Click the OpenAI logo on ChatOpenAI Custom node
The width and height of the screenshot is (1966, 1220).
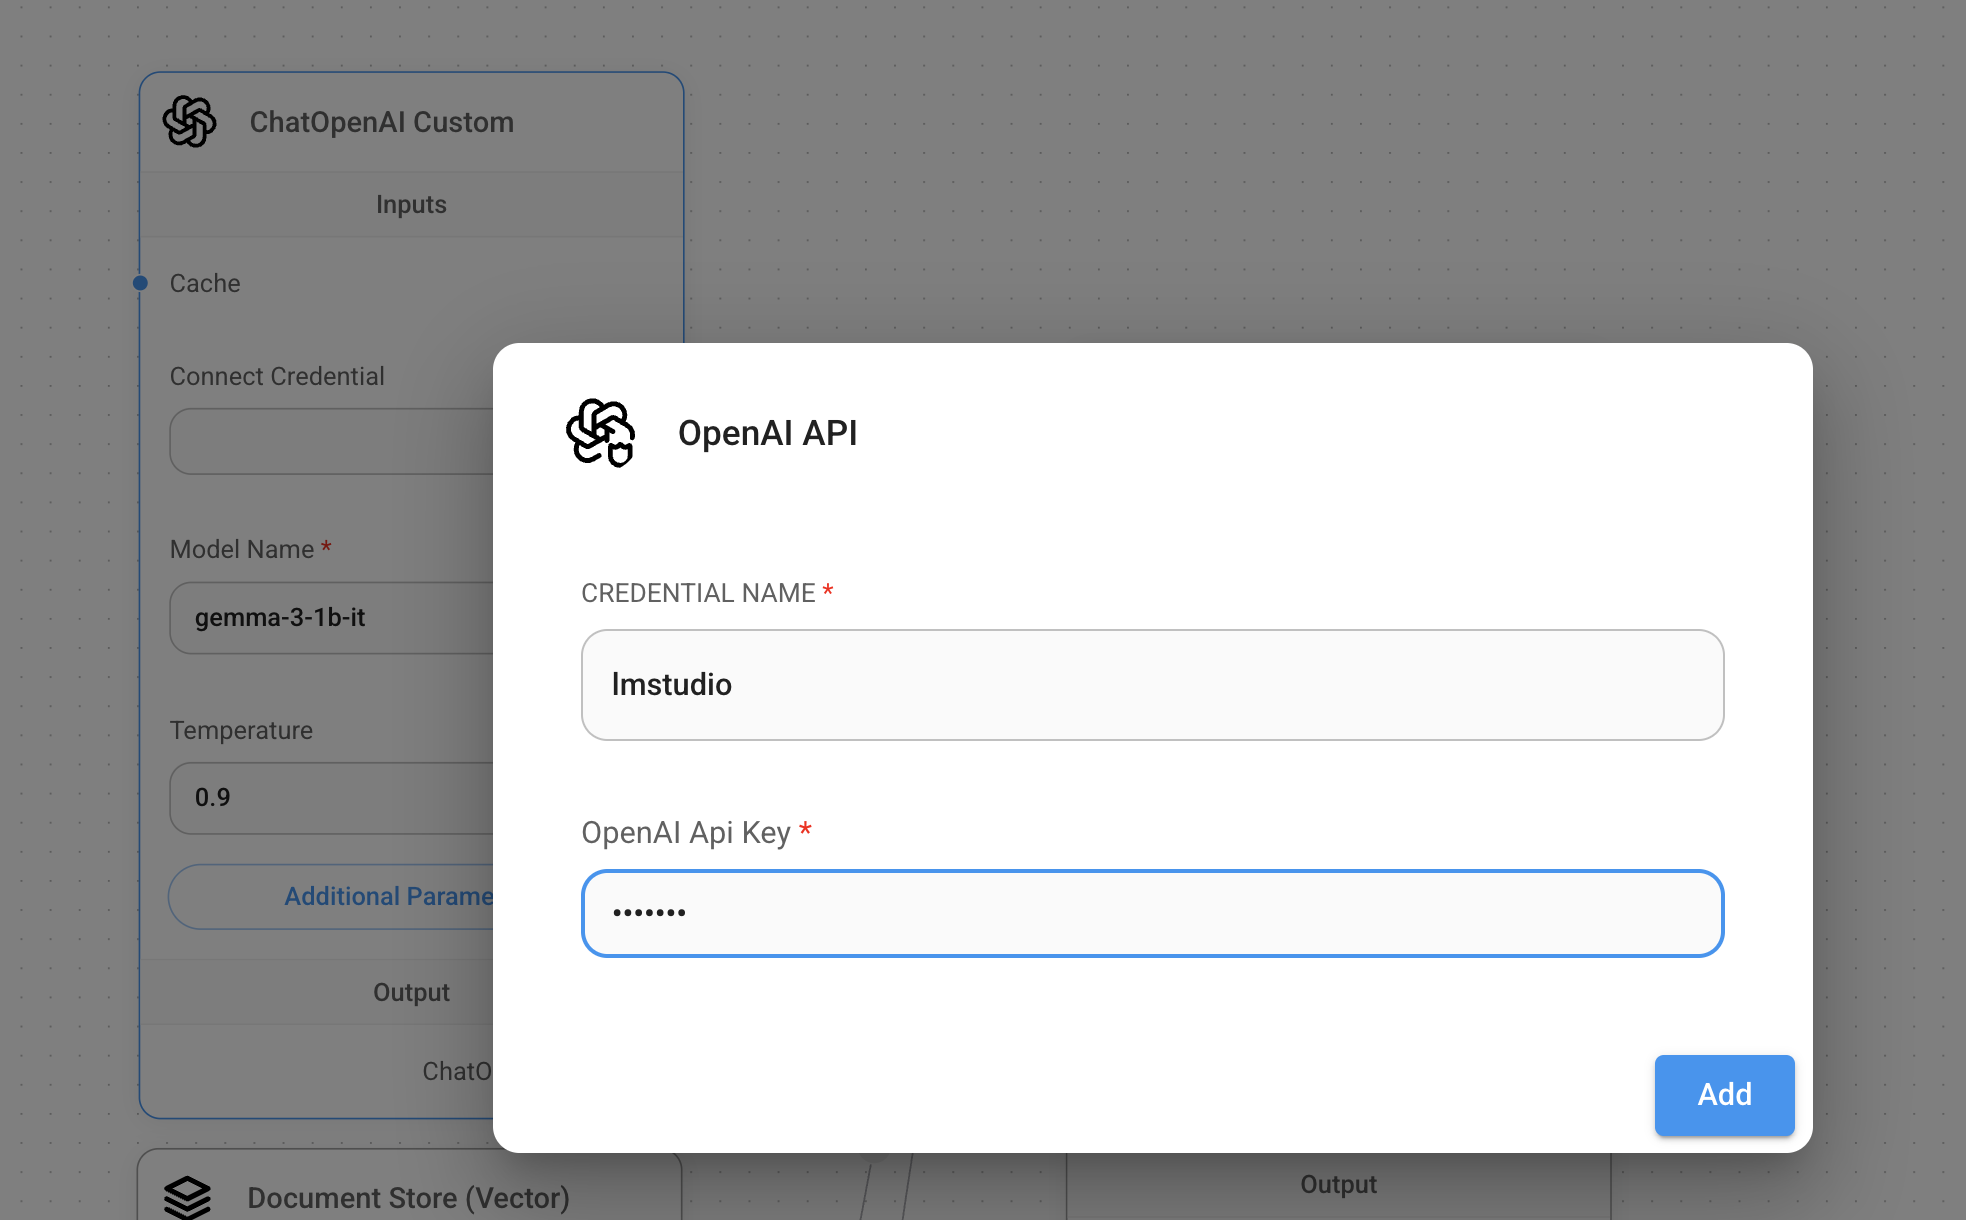click(x=189, y=122)
